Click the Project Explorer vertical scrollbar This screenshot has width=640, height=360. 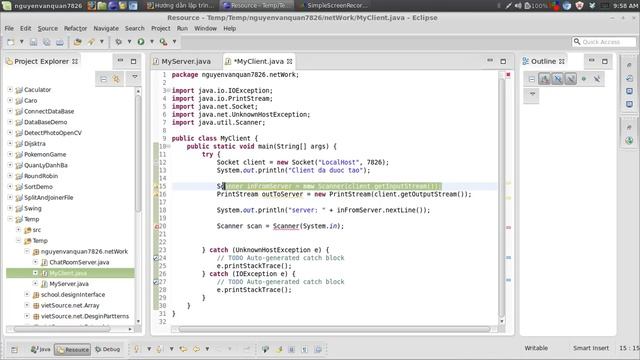[138, 153]
